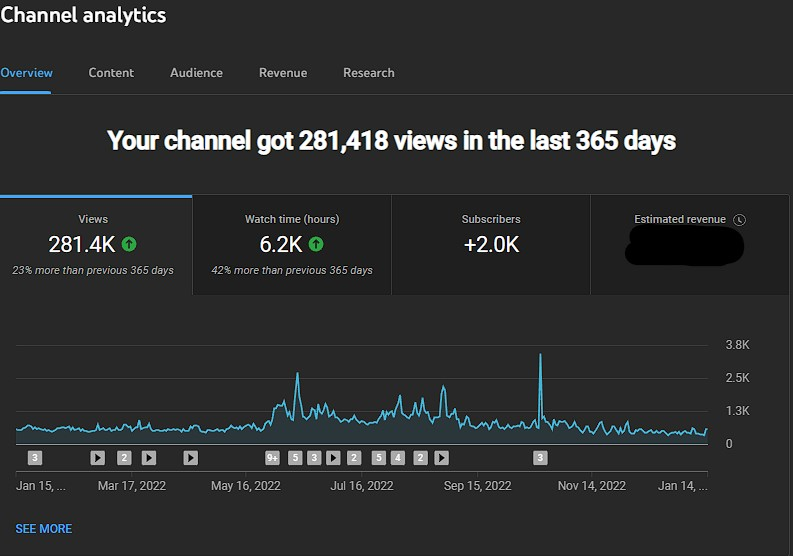Click the 281,418 views headline
This screenshot has width=793, height=556.
click(x=391, y=140)
